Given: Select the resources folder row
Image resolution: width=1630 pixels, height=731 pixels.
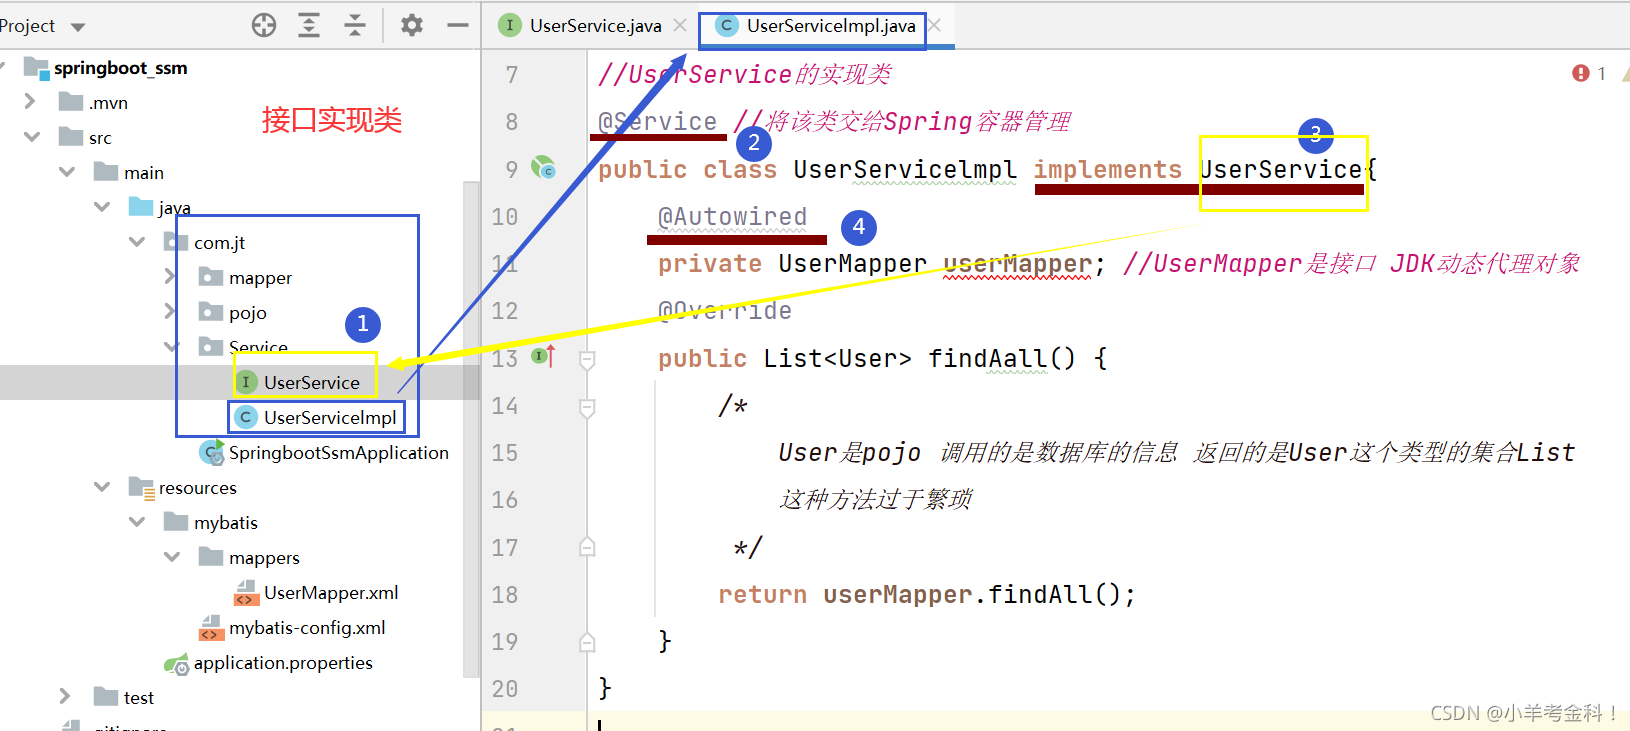Looking at the screenshot, I should [197, 488].
